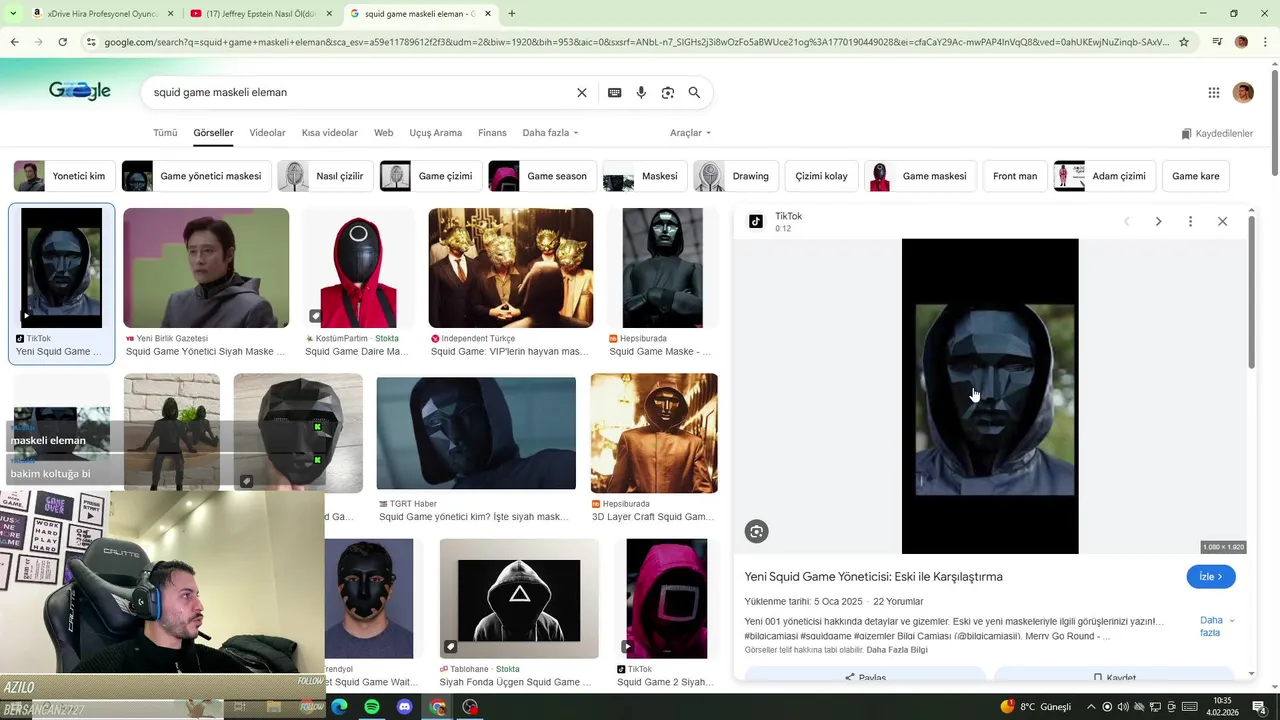The image size is (1280, 720).
Task: Select the Adam çizimi filter chip
Action: tap(1105, 176)
